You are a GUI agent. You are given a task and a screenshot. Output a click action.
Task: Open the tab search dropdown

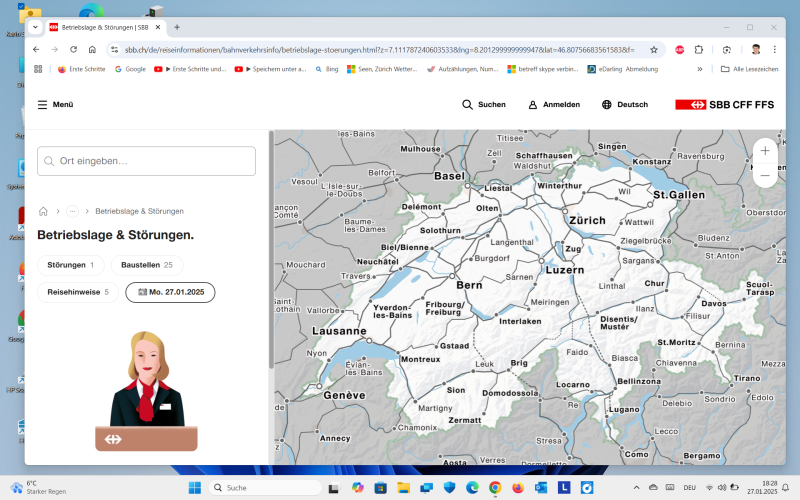coord(35,28)
